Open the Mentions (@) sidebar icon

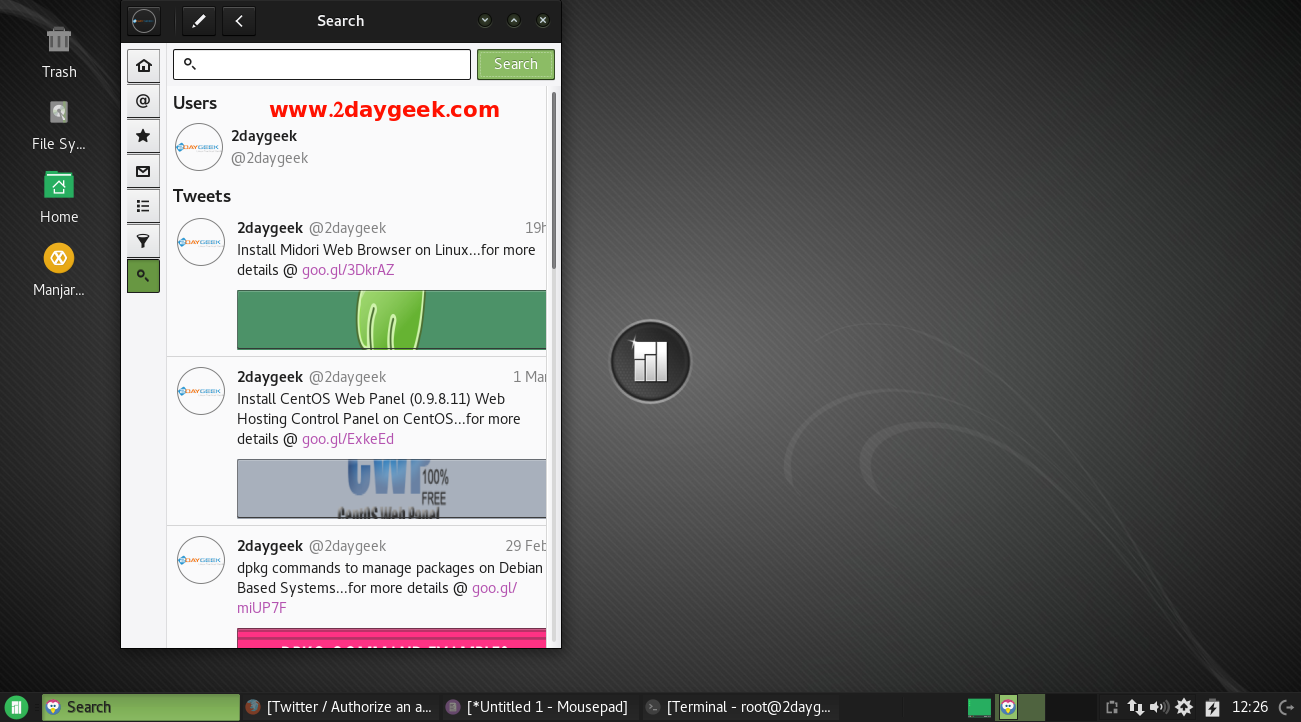click(x=143, y=101)
